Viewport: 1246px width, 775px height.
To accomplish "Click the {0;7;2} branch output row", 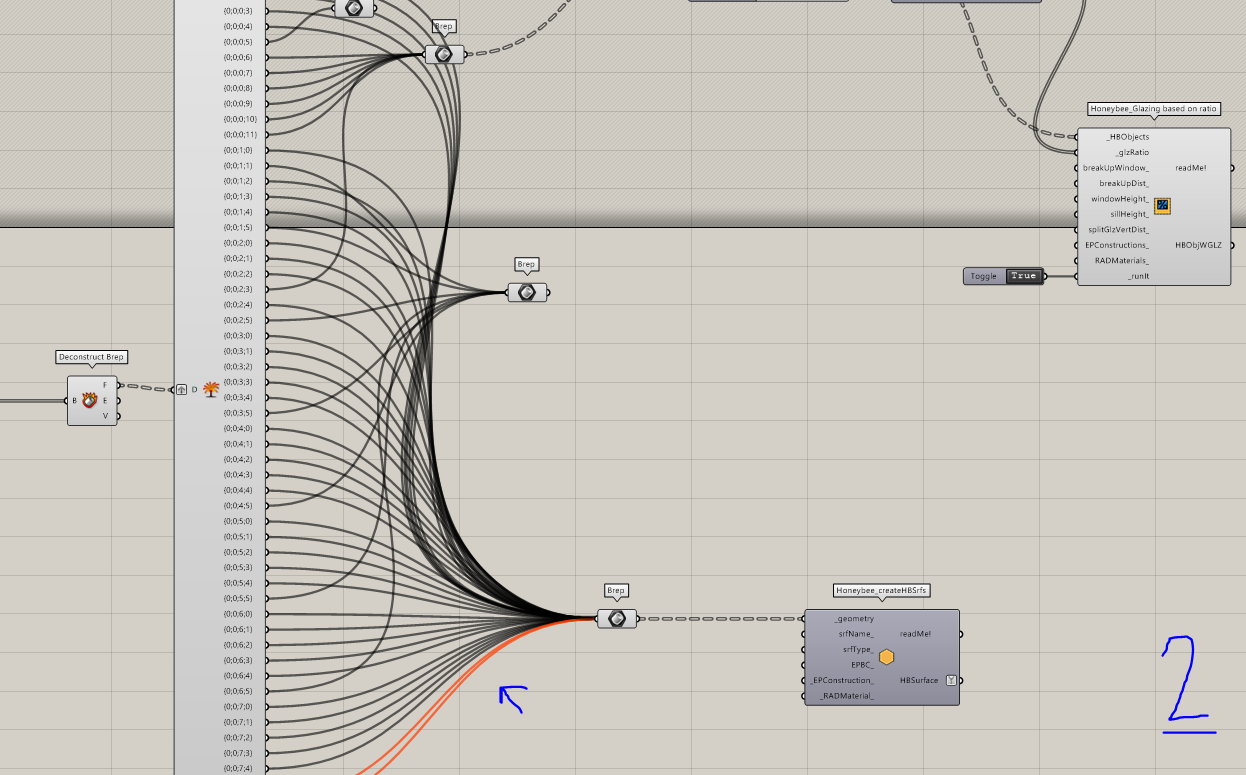I will point(238,737).
